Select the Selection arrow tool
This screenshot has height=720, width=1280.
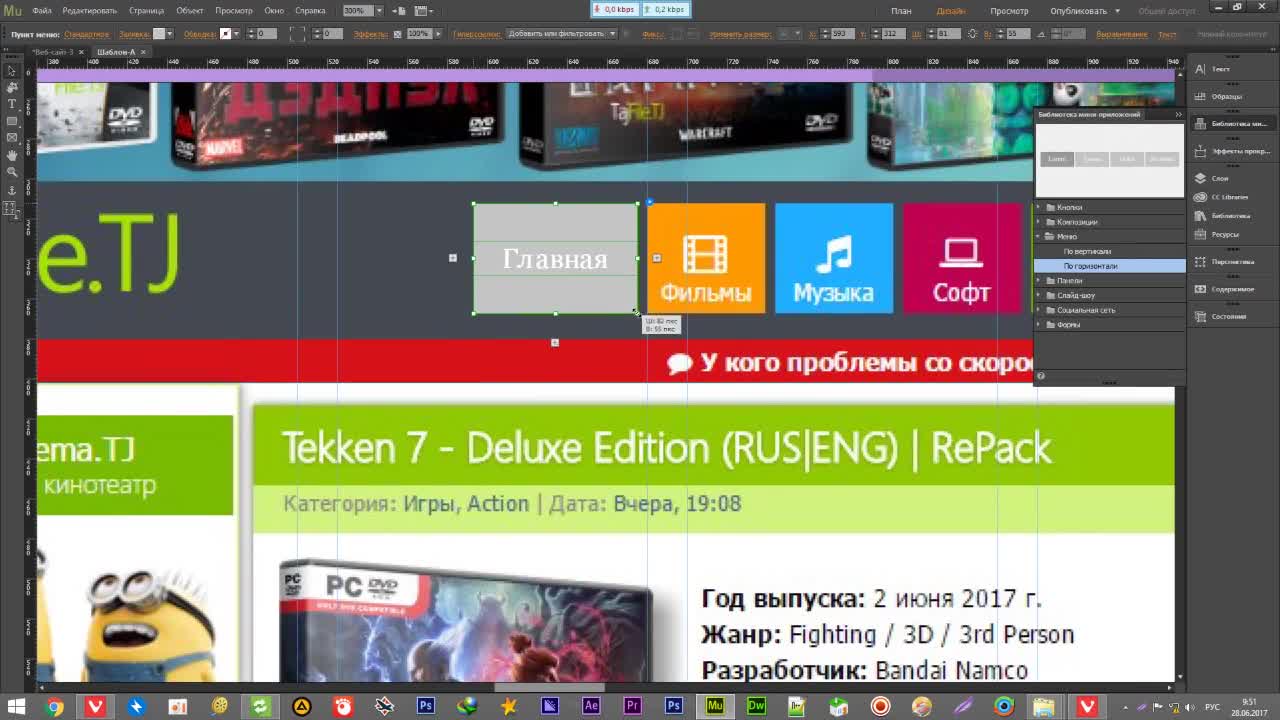pos(11,71)
